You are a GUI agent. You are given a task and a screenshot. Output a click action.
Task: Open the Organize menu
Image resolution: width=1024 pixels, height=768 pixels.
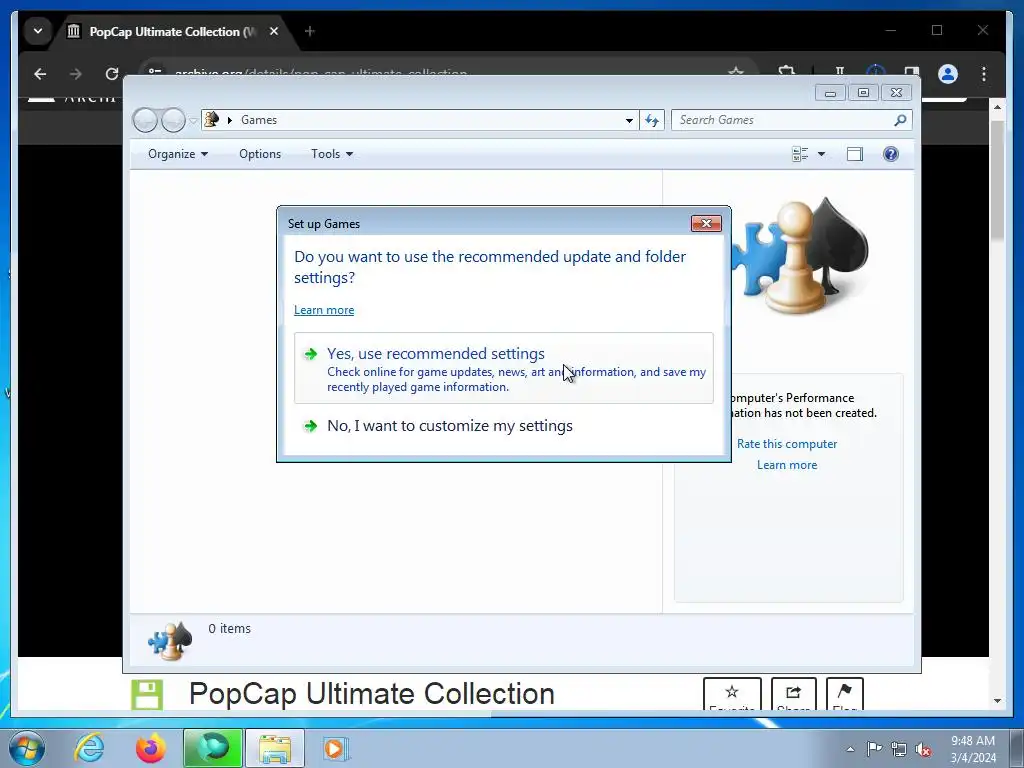click(x=178, y=154)
